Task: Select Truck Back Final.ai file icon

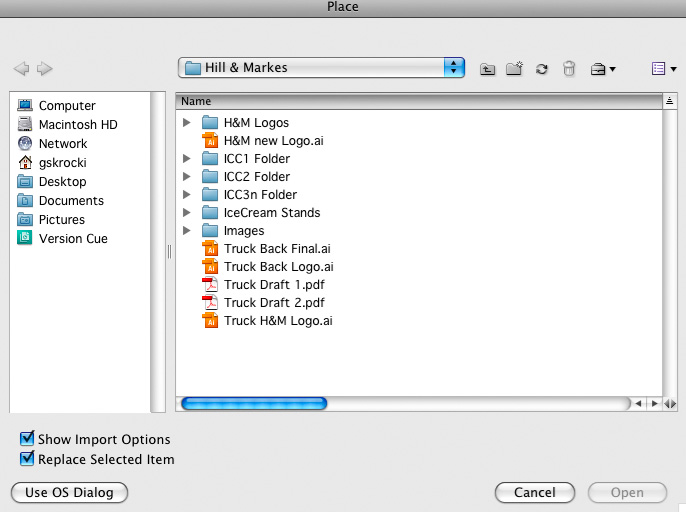Action: (x=210, y=249)
